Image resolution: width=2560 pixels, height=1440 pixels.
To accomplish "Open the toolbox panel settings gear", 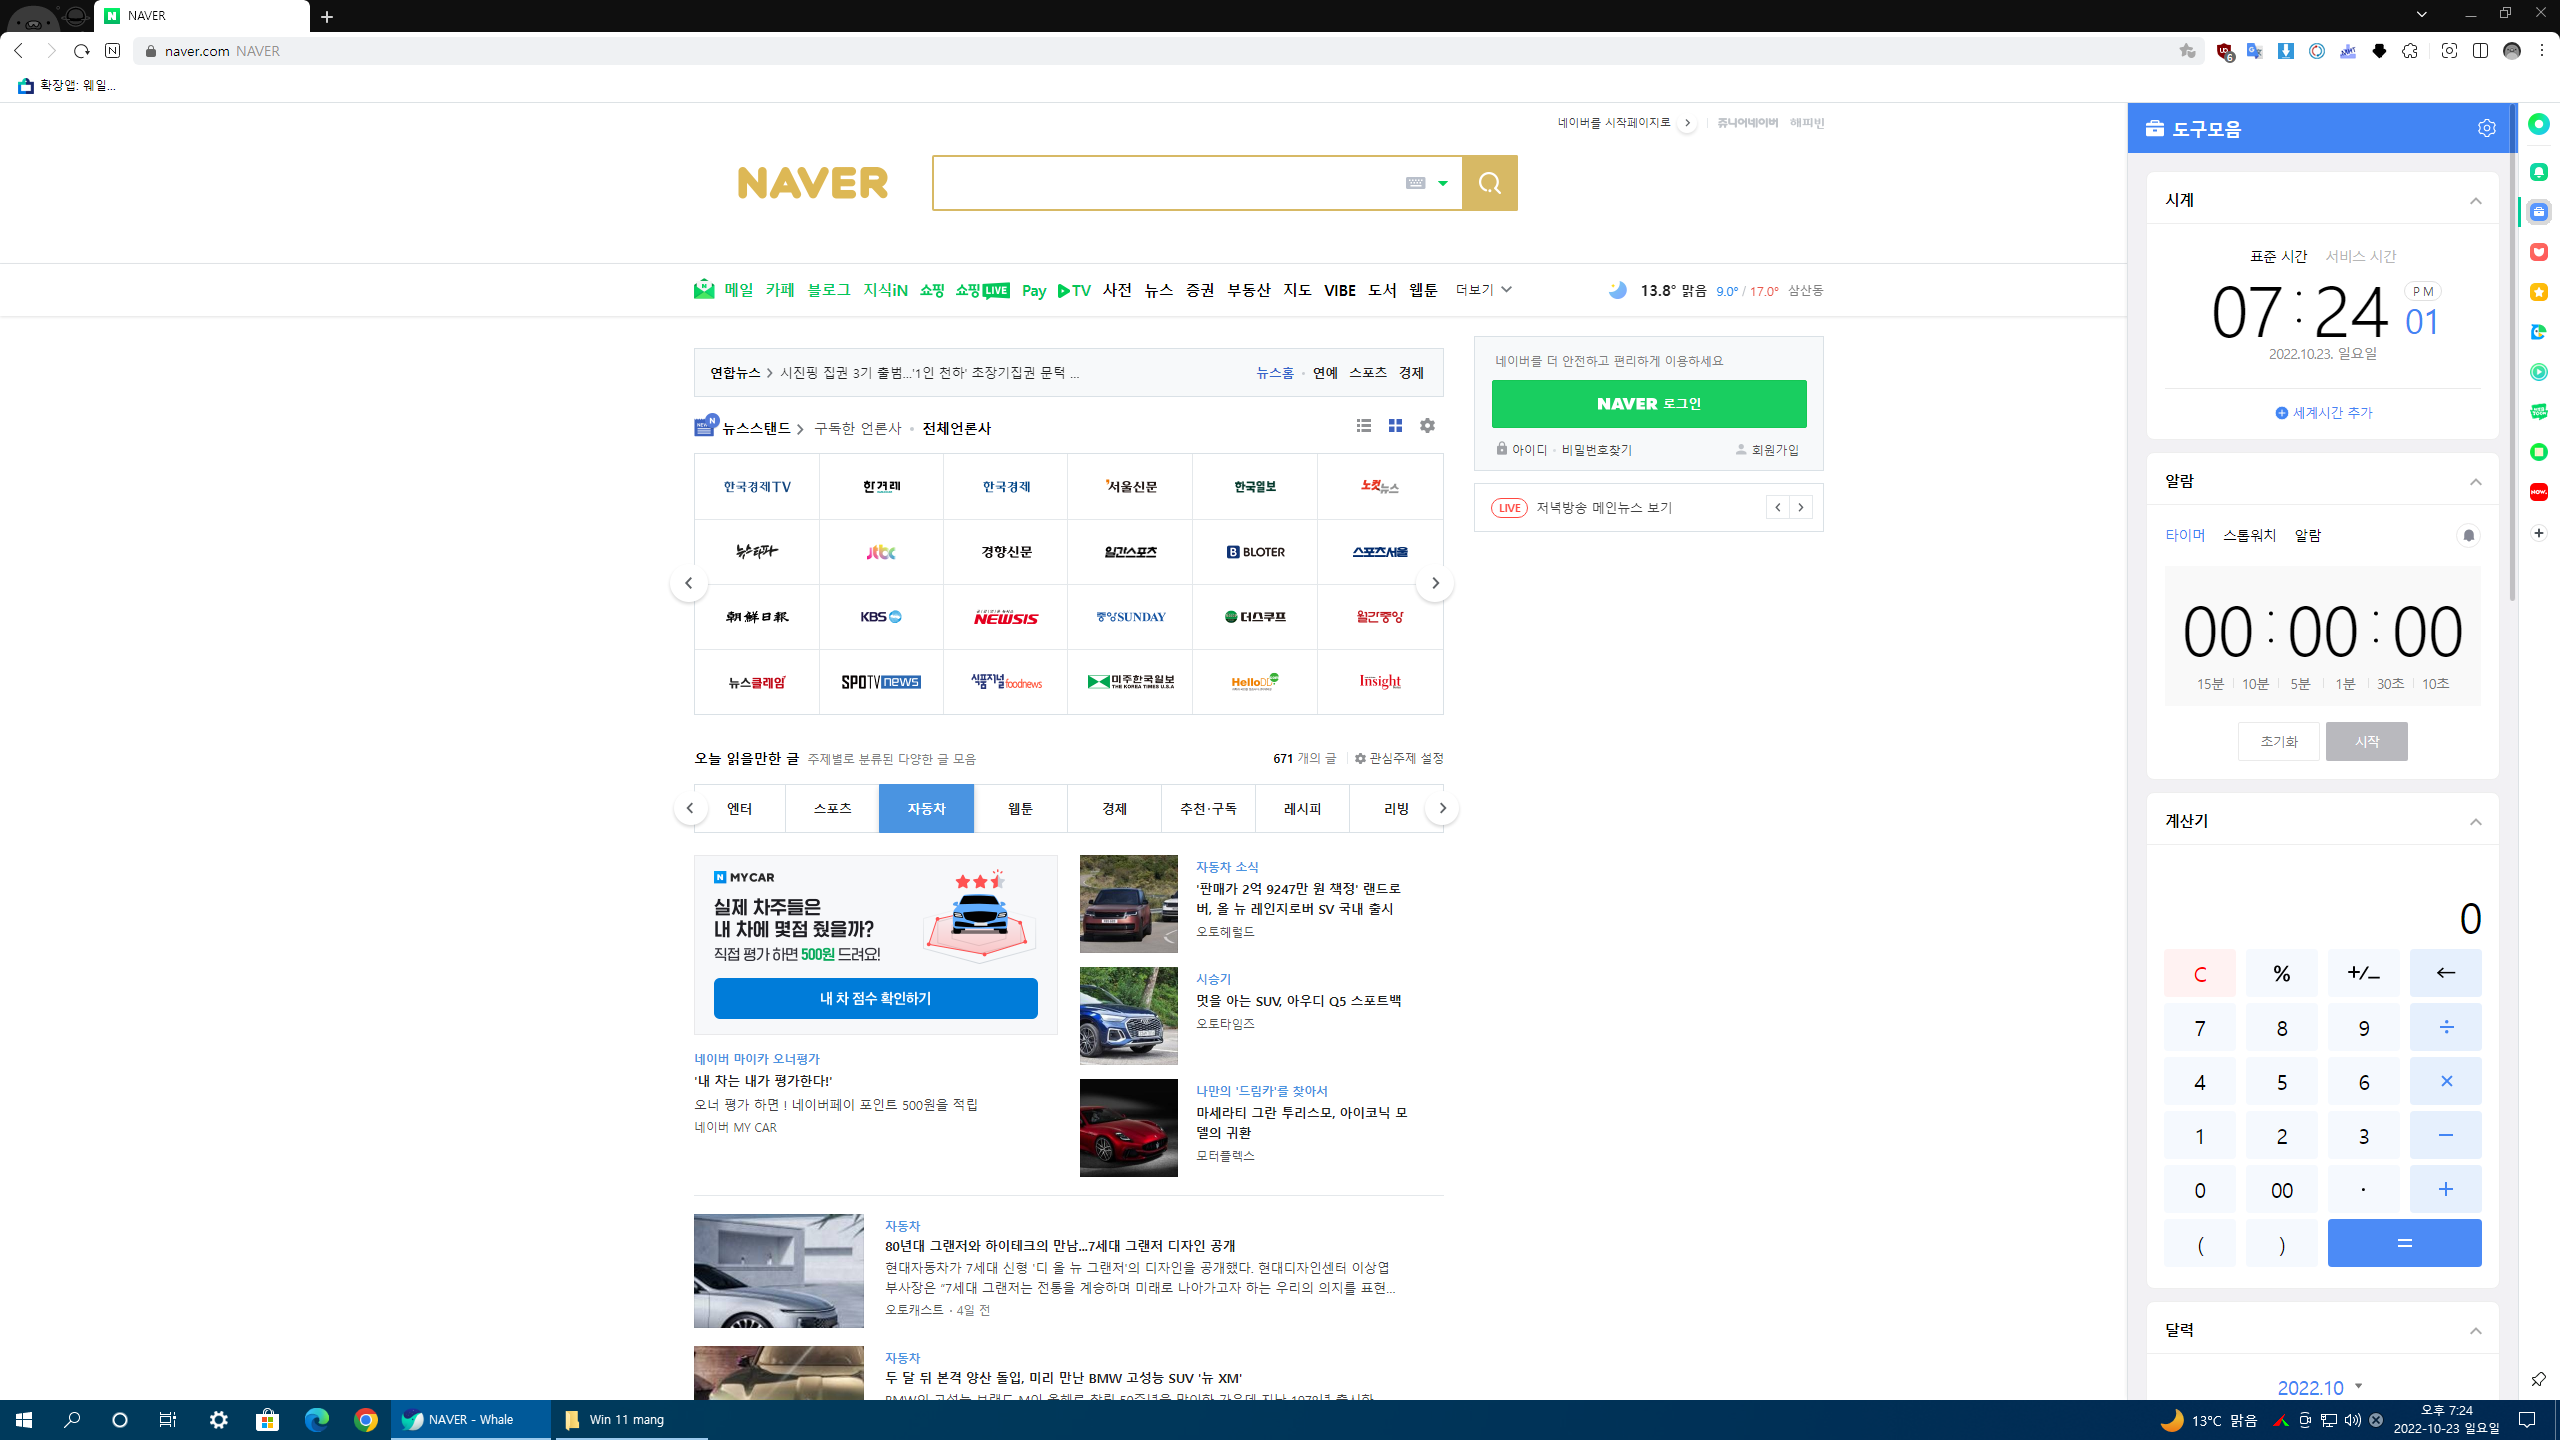I will 2486,128.
